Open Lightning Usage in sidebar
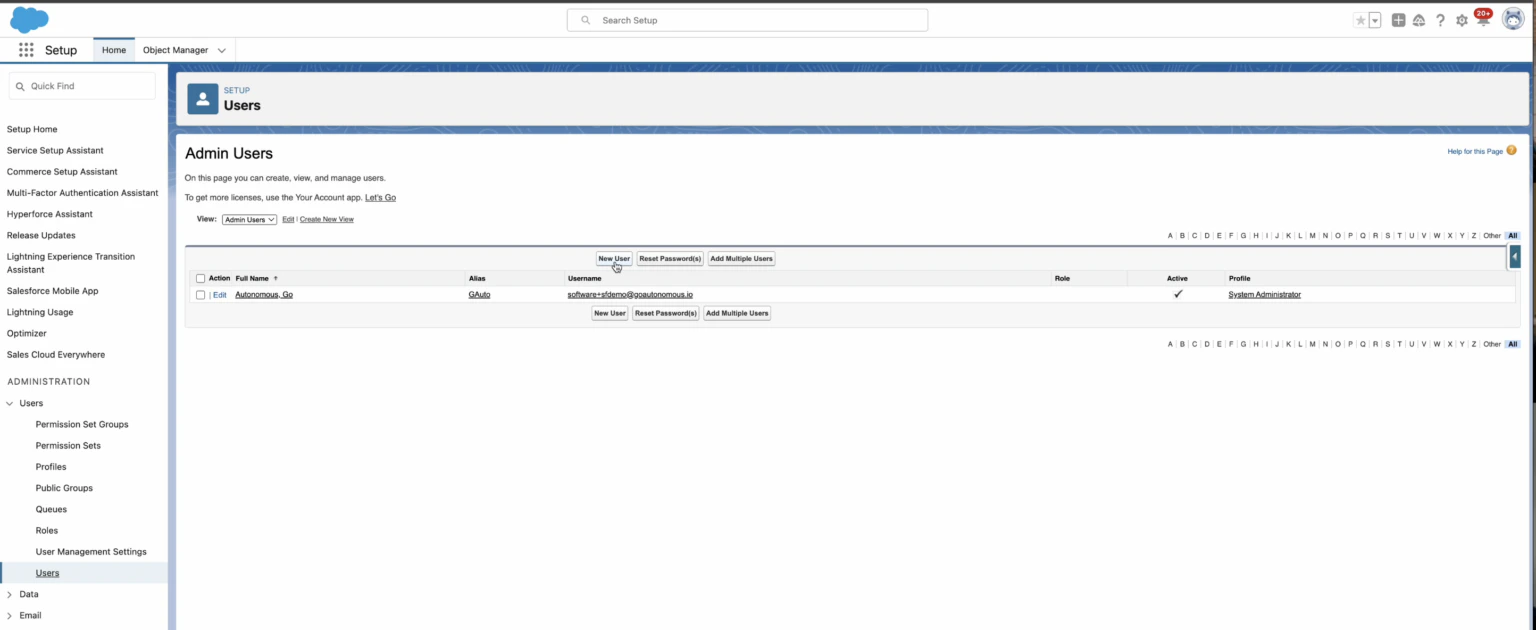 coord(40,312)
